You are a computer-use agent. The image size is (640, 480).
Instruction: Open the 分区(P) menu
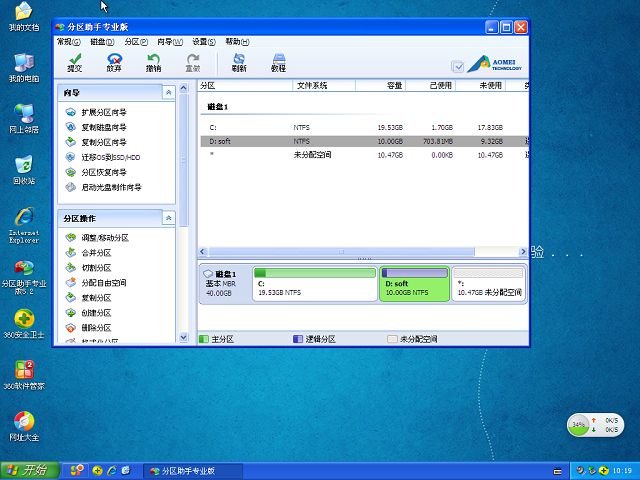point(136,42)
